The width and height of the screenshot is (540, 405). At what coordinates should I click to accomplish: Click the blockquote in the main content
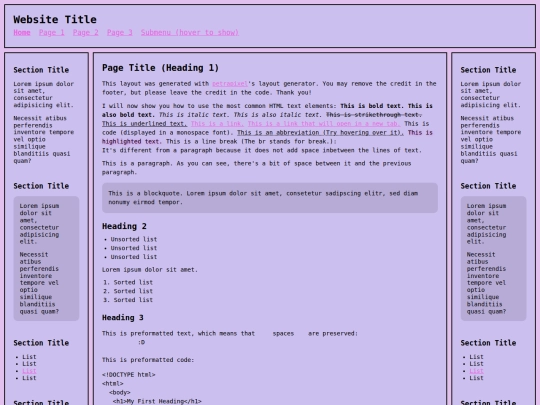coord(270,198)
